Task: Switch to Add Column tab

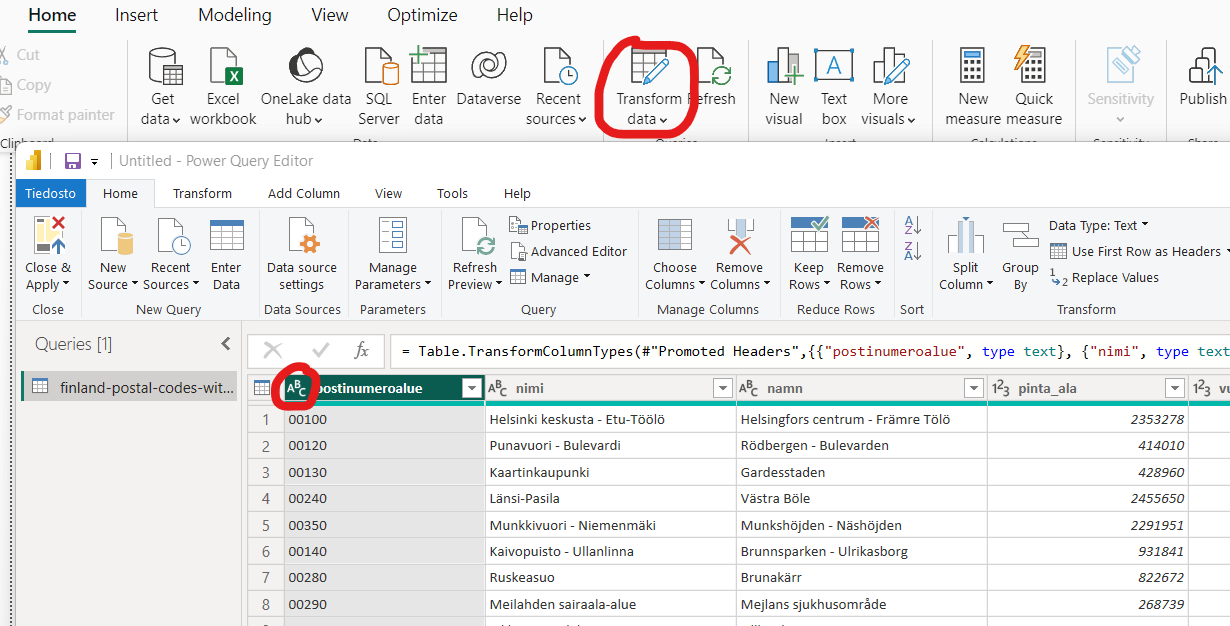Action: coord(304,193)
